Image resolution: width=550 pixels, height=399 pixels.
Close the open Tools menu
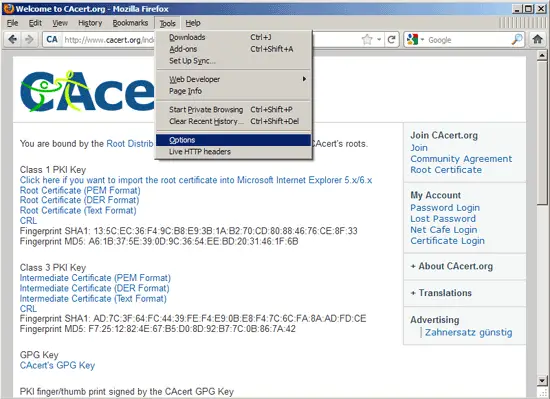point(167,23)
